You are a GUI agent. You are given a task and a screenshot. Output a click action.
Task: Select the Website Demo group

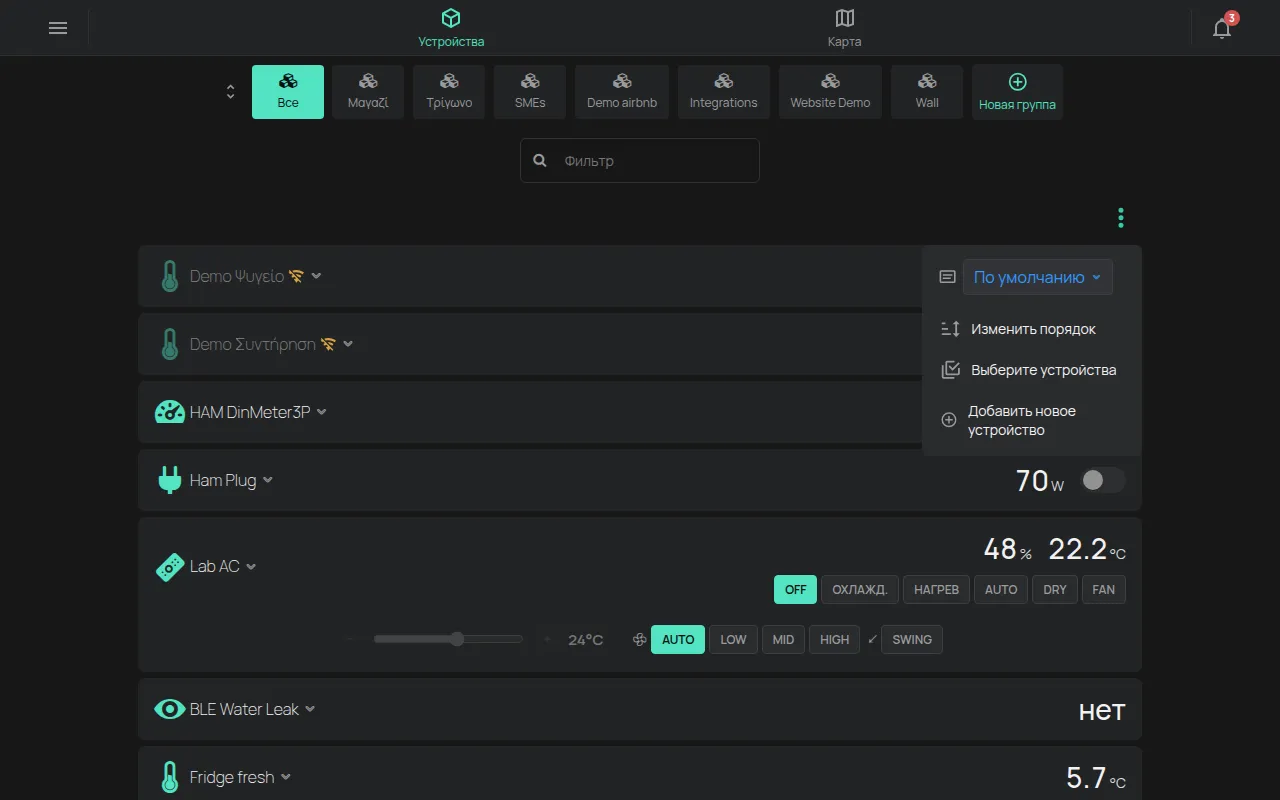coord(830,92)
